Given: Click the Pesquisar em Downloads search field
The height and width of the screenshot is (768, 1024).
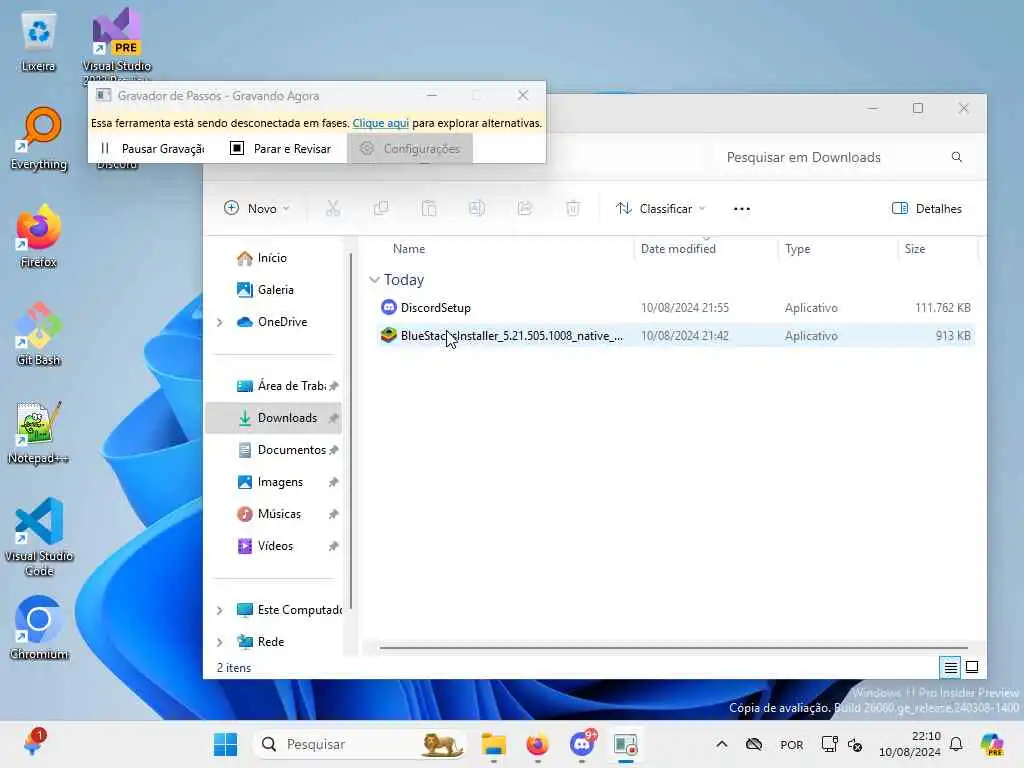Looking at the screenshot, I should point(842,157).
